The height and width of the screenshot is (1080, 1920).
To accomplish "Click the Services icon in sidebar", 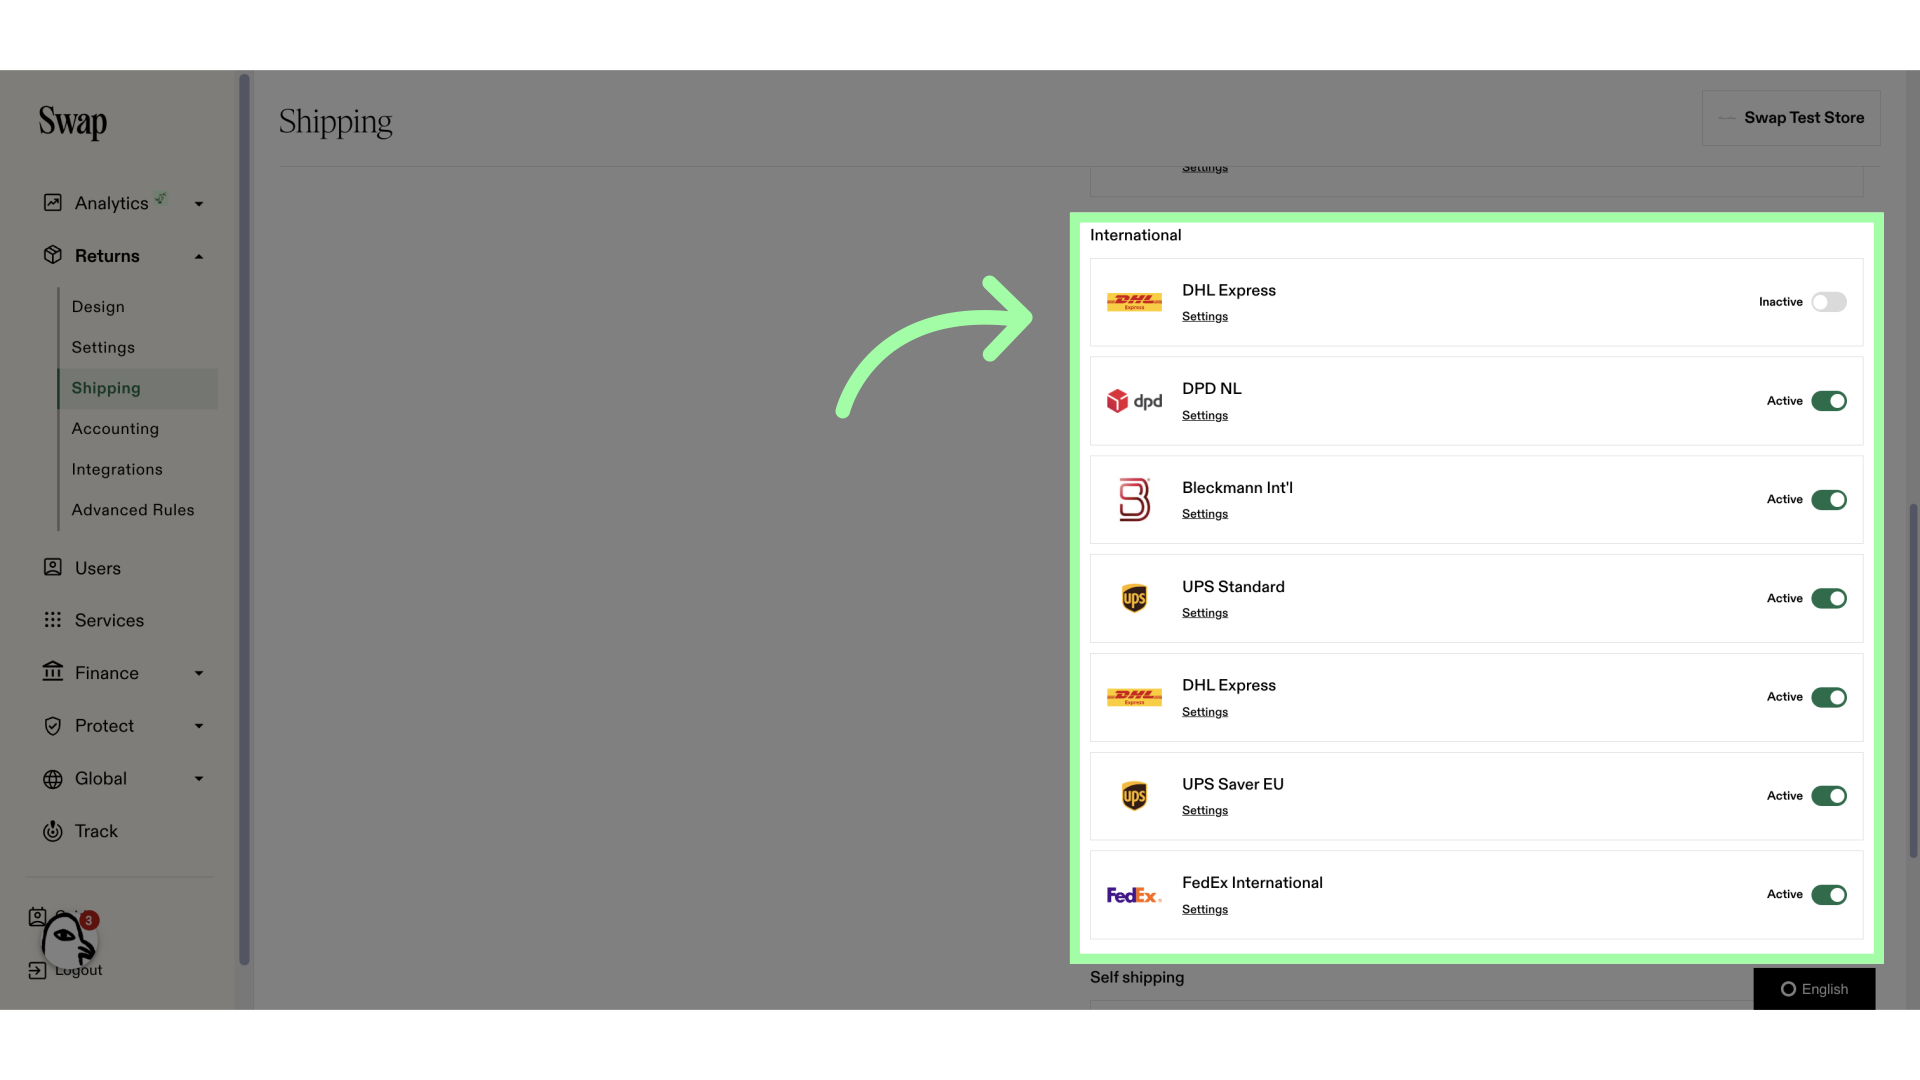I will [x=53, y=620].
